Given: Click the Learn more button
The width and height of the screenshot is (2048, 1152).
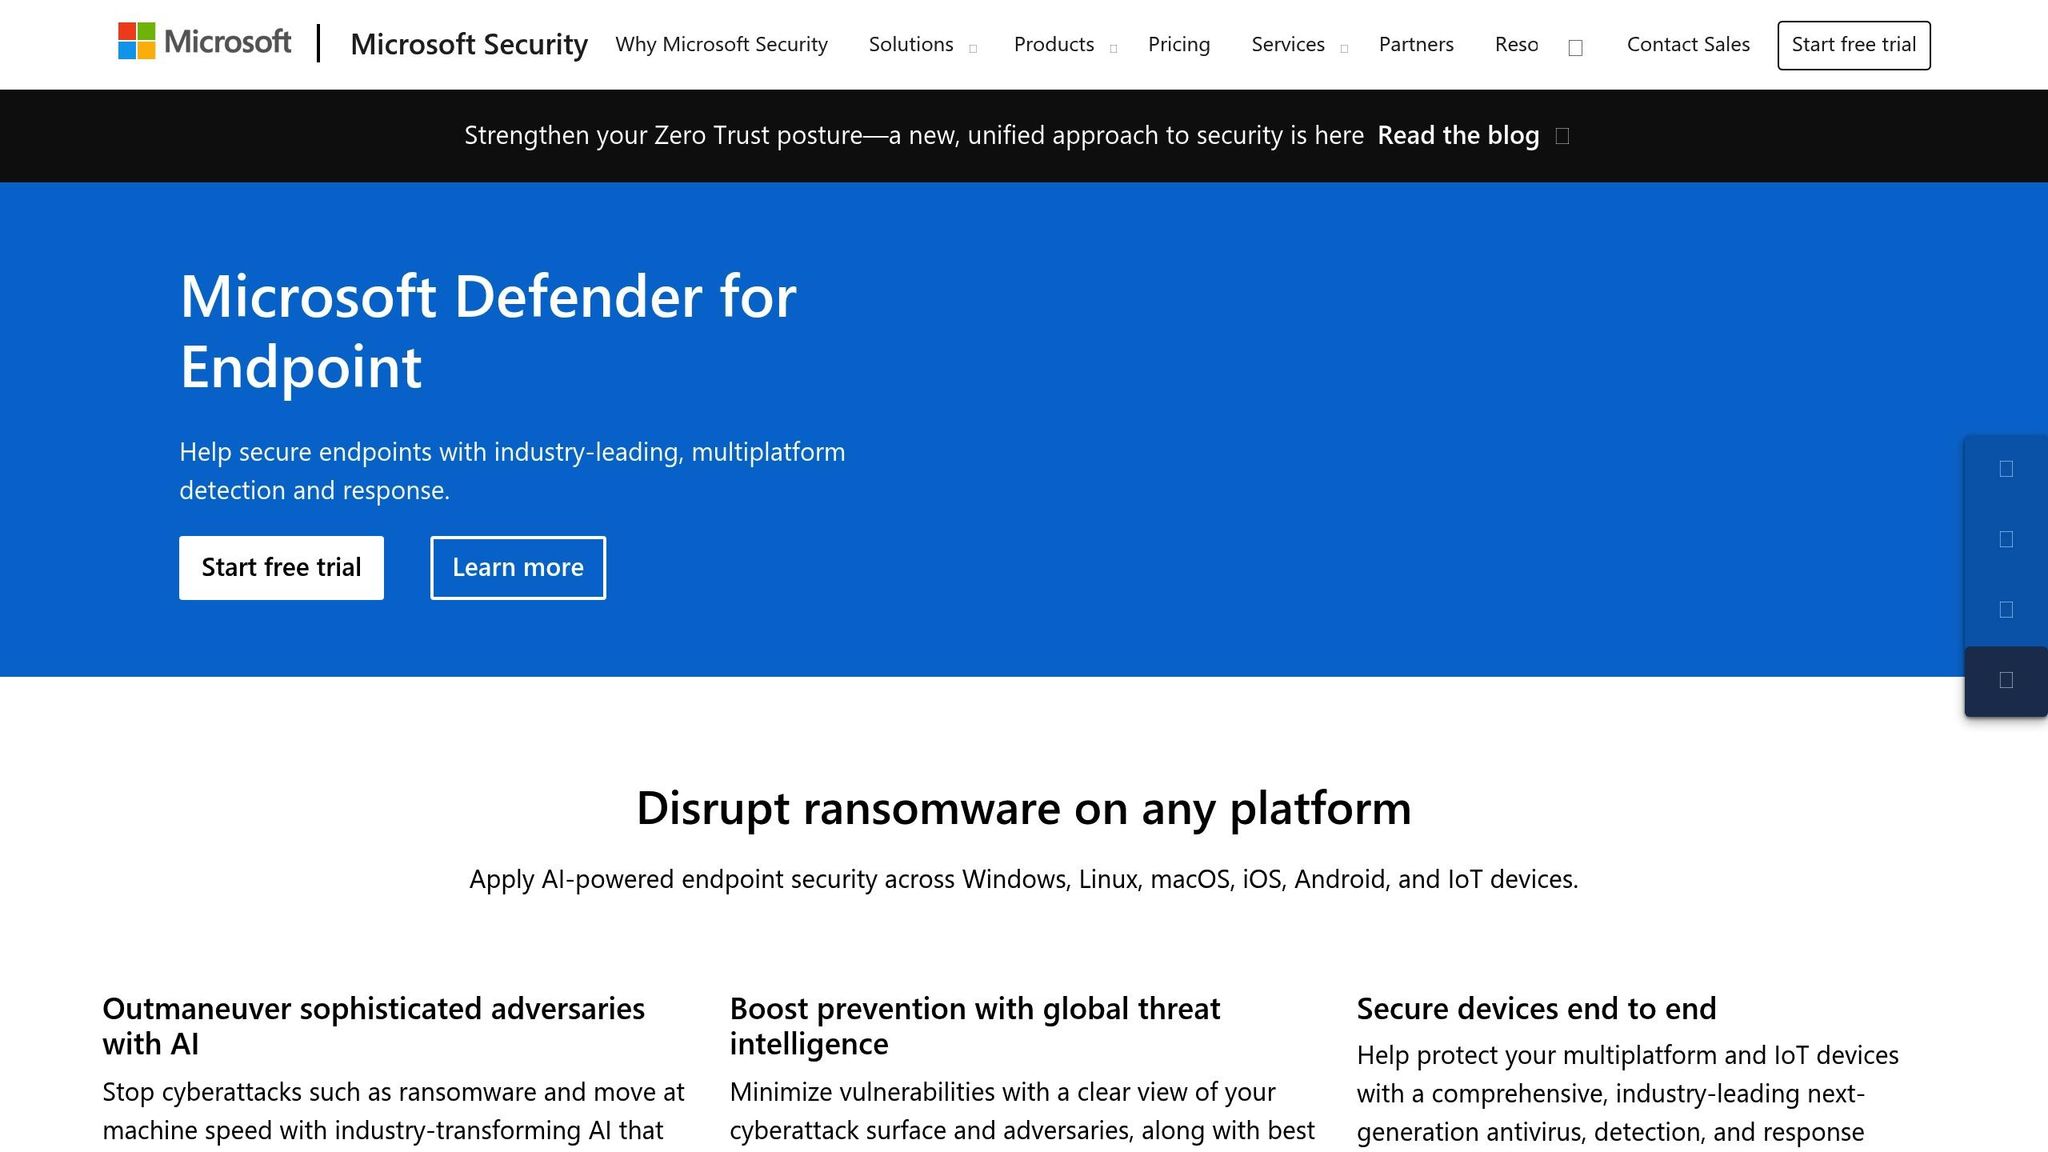Looking at the screenshot, I should click(x=517, y=567).
